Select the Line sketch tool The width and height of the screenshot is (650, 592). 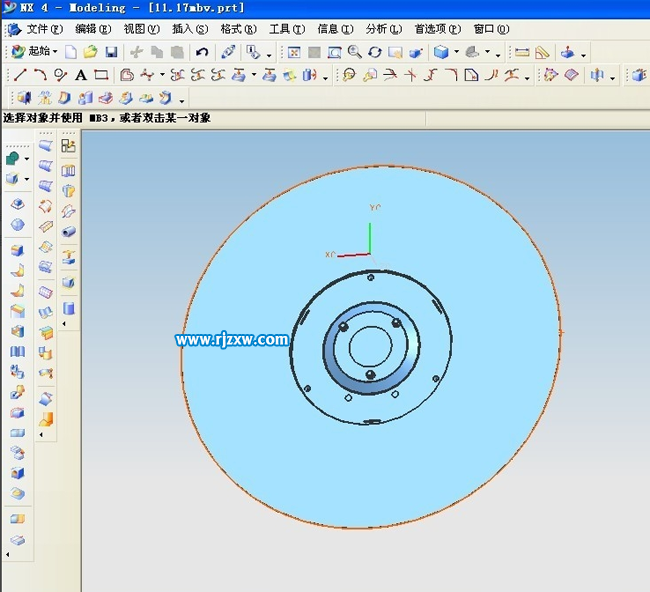pyautogui.click(x=20, y=75)
